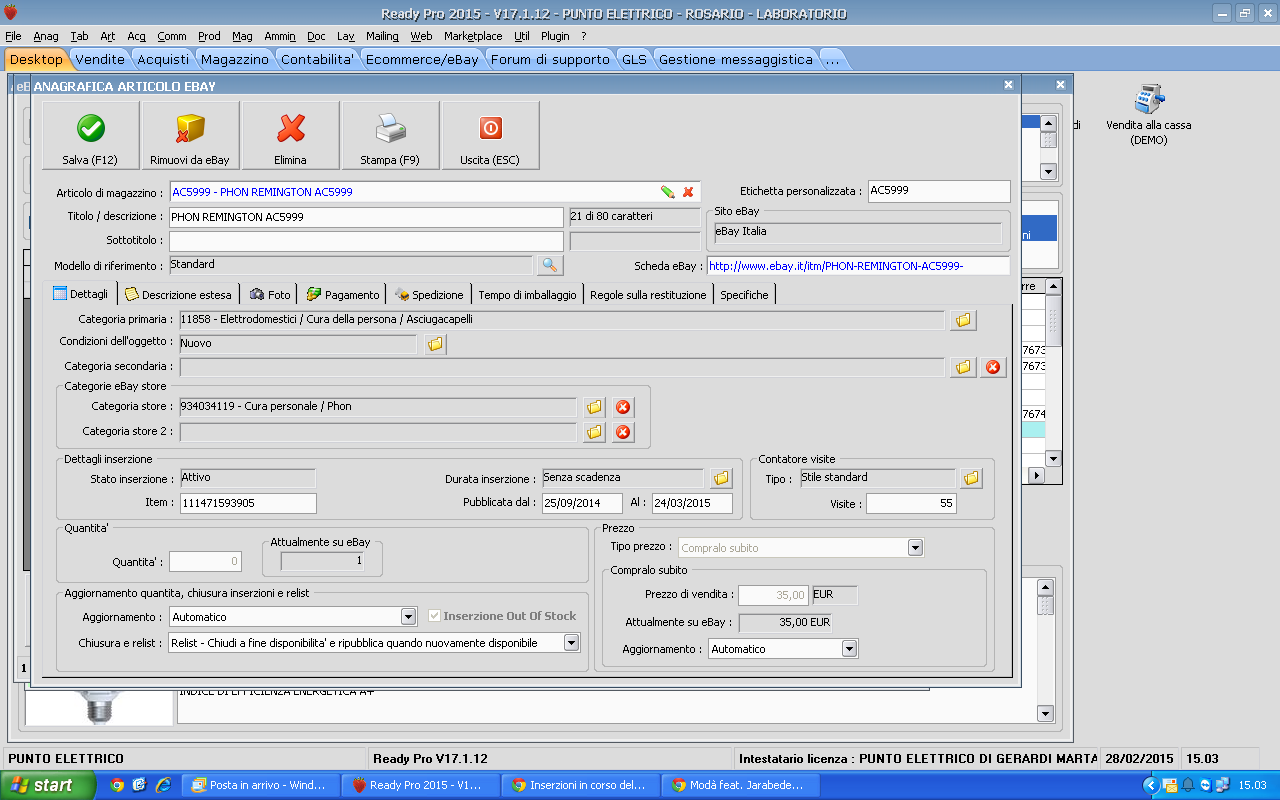The width and height of the screenshot is (1280, 800).
Task: Switch to Tempo di imballaggio tab
Action: tap(527, 295)
